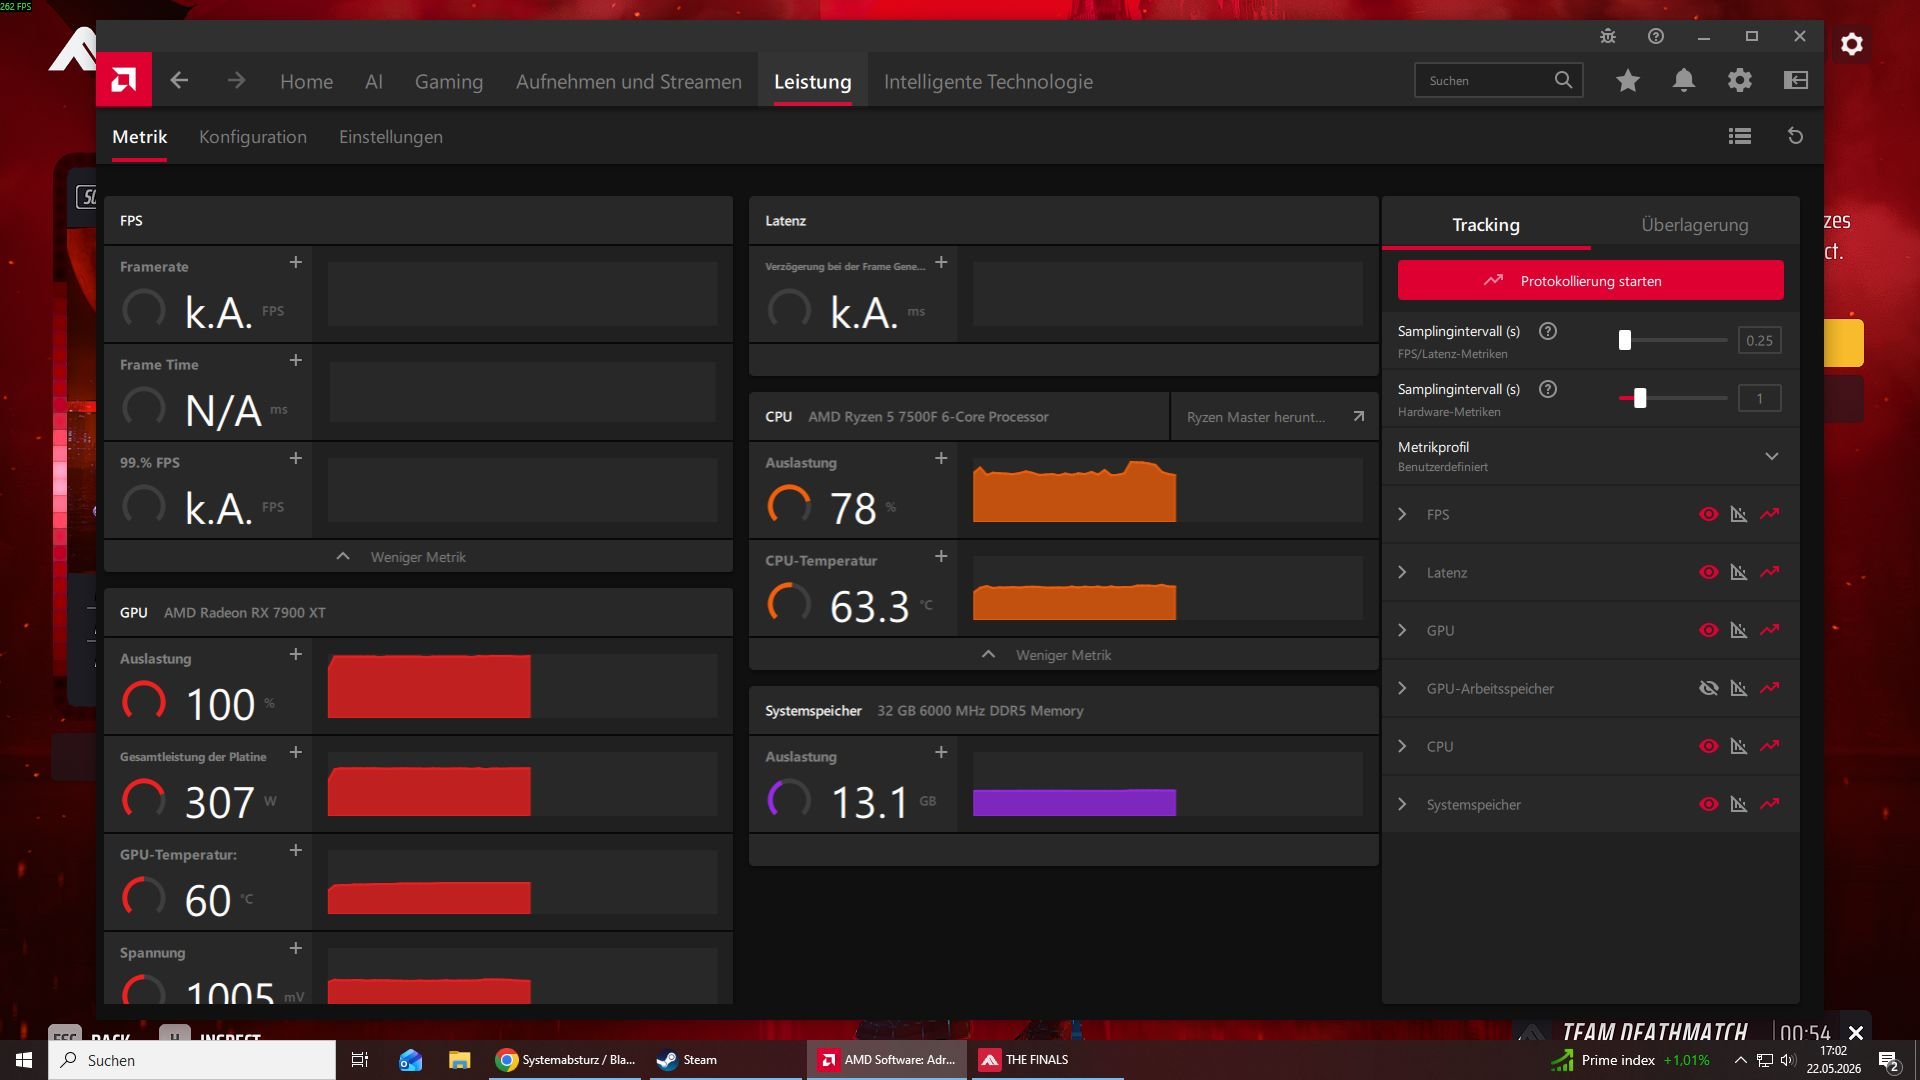Toggle eye visibility for CPU tracking
Screen dimensions: 1920x1080
click(x=1709, y=746)
